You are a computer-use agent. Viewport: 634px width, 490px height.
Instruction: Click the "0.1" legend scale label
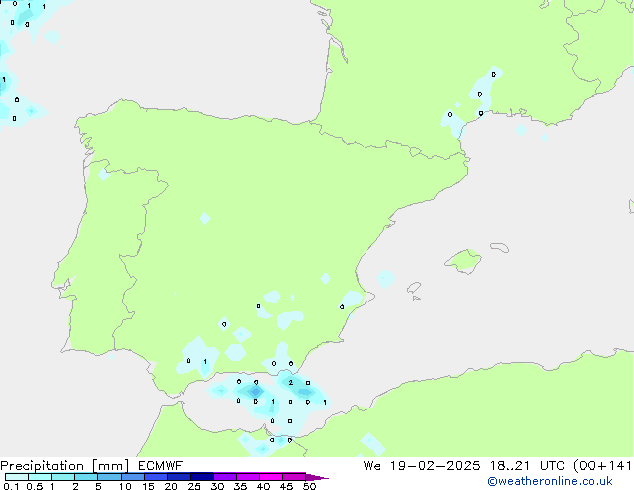click(x=11, y=486)
